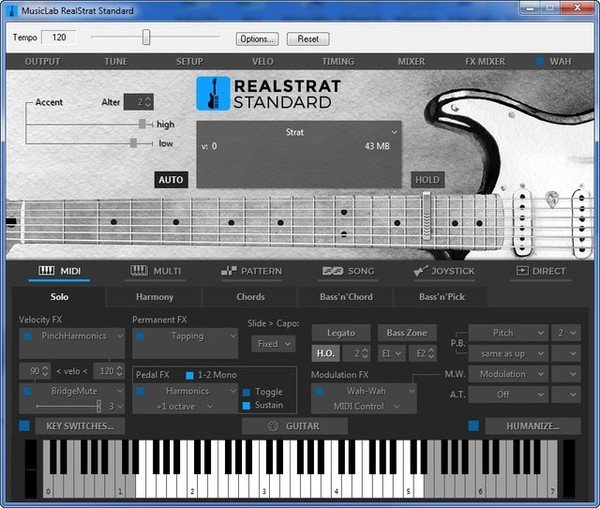Switch to the Bass'n'Pick tab
The height and width of the screenshot is (508, 600).
tap(442, 297)
